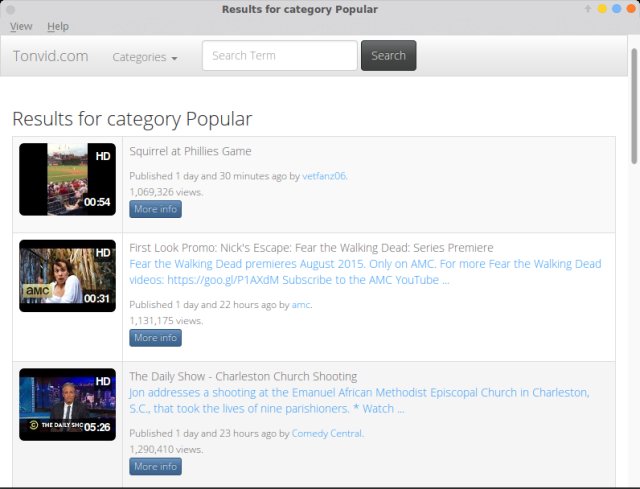Click More info for Walking Dead promo
The image size is (640, 489).
[x=156, y=338]
